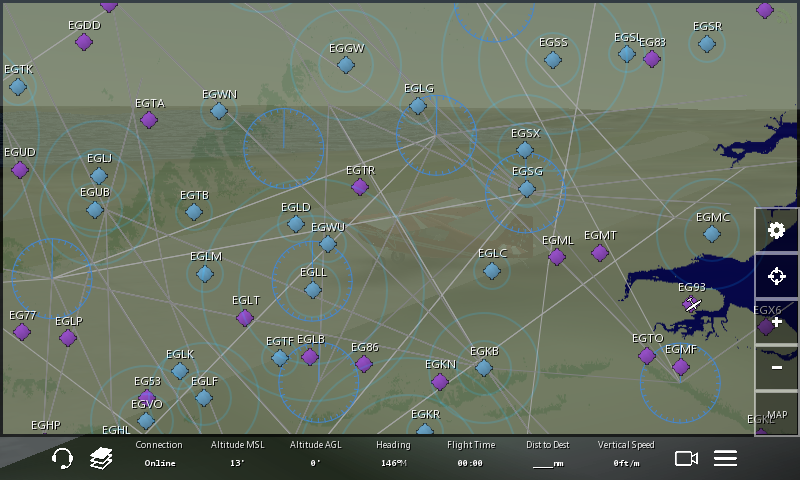Open the ATC headset icon
This screenshot has height=480, width=800.
coord(62,458)
